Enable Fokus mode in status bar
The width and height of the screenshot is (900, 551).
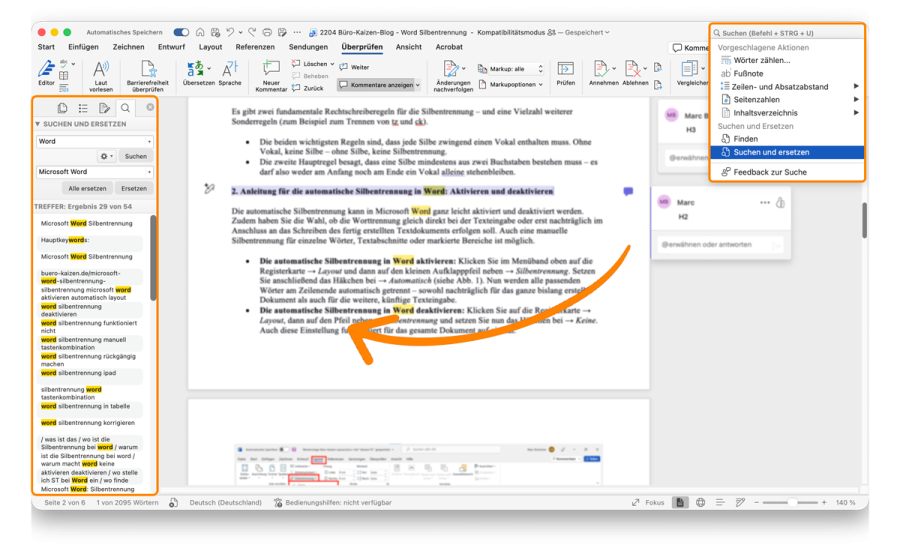pos(648,502)
